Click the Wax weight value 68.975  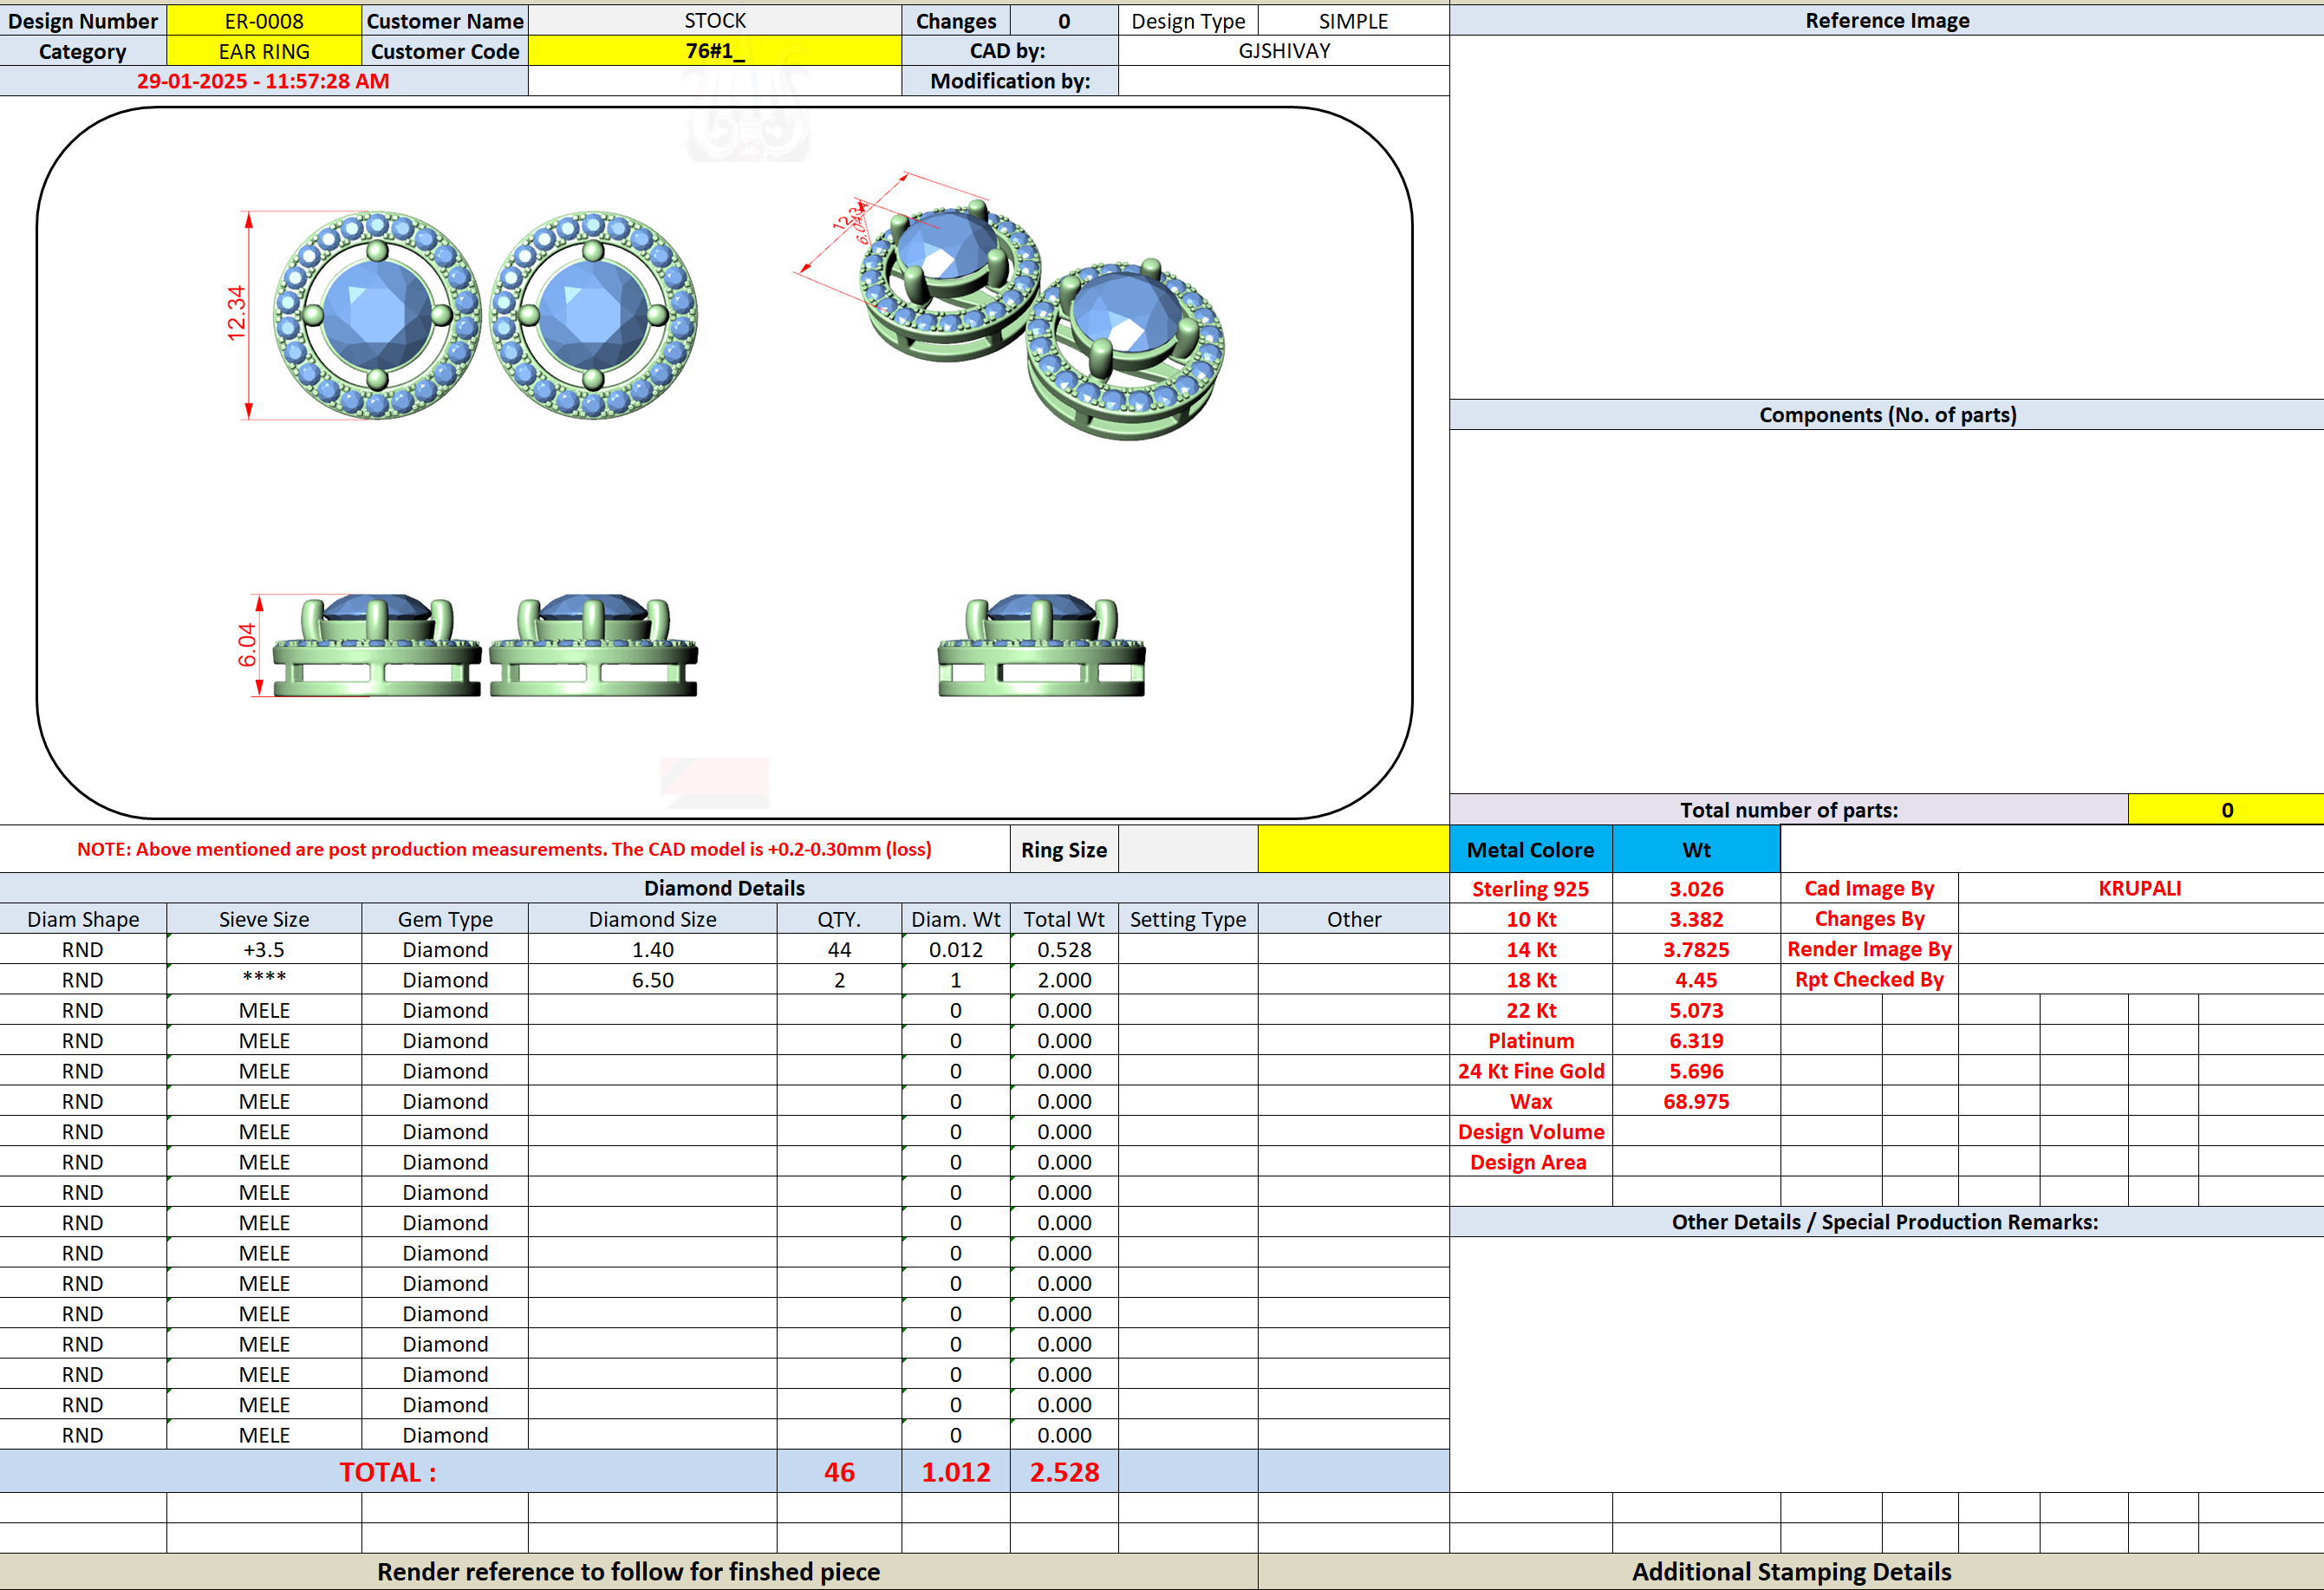tap(1696, 1101)
